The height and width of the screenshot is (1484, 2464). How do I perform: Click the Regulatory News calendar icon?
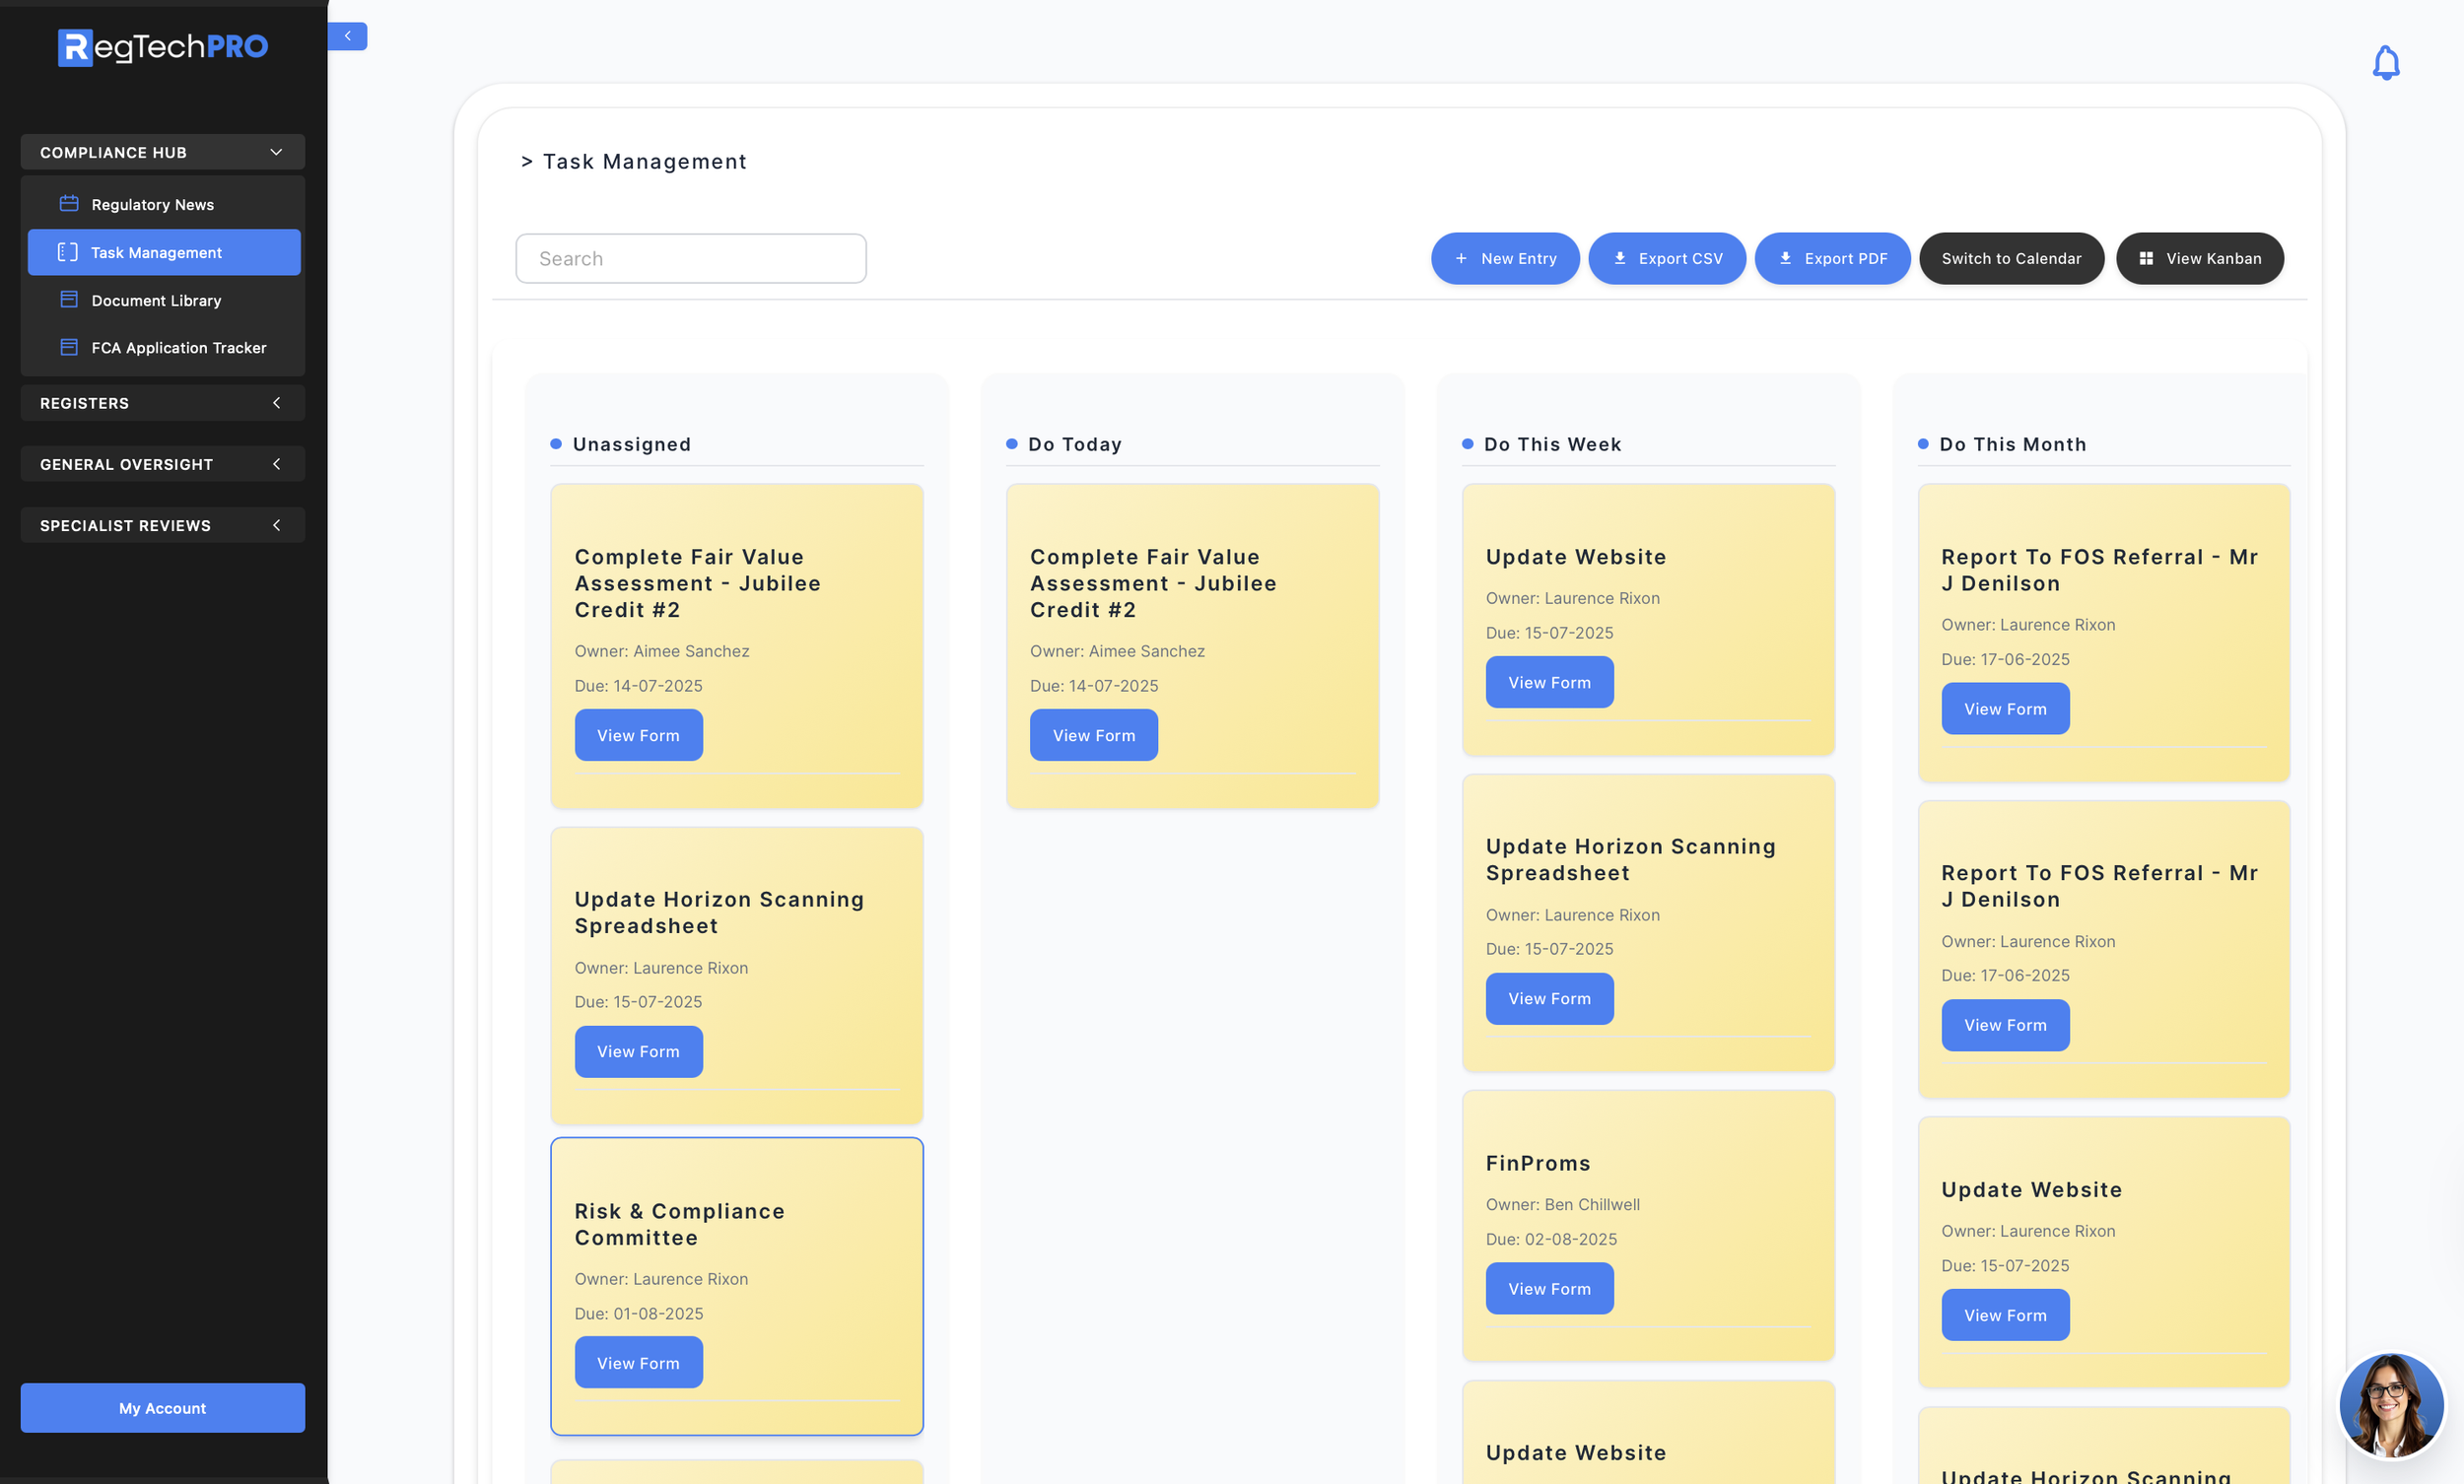click(x=69, y=204)
